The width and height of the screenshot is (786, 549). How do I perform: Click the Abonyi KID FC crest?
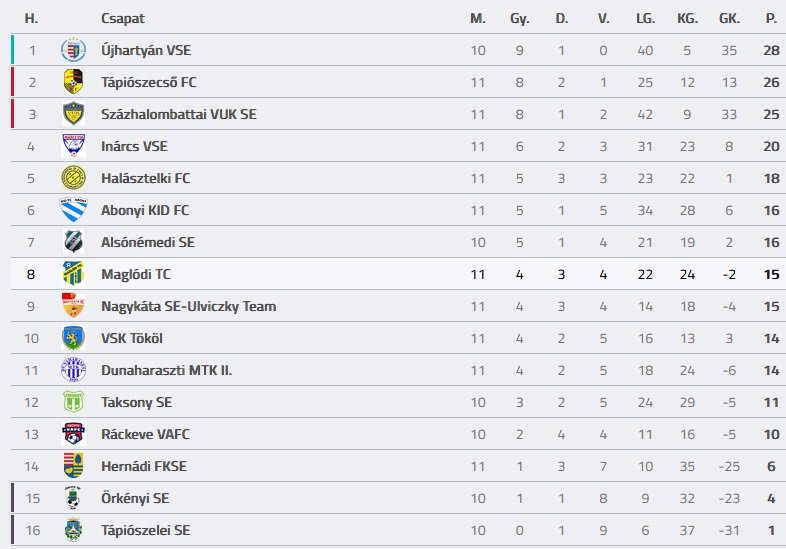pyautogui.click(x=73, y=210)
